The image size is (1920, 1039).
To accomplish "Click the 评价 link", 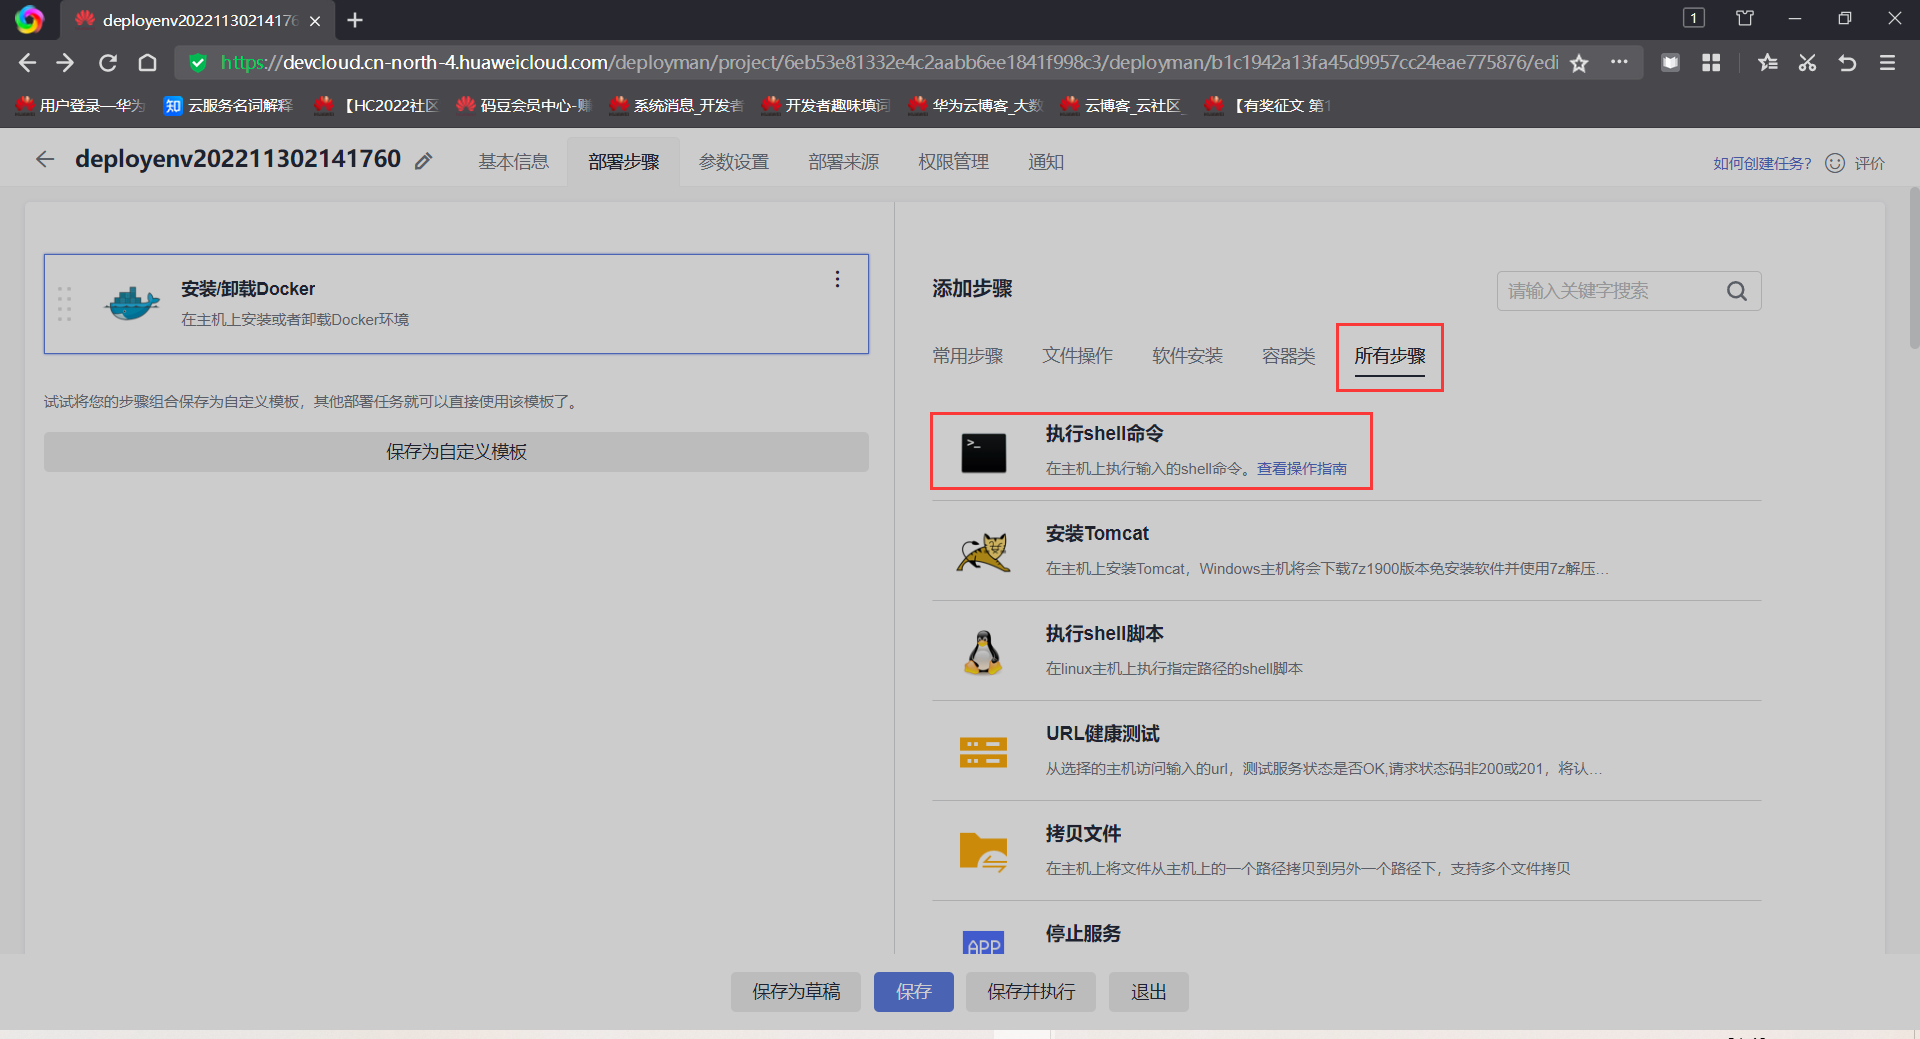I will click(x=1870, y=163).
